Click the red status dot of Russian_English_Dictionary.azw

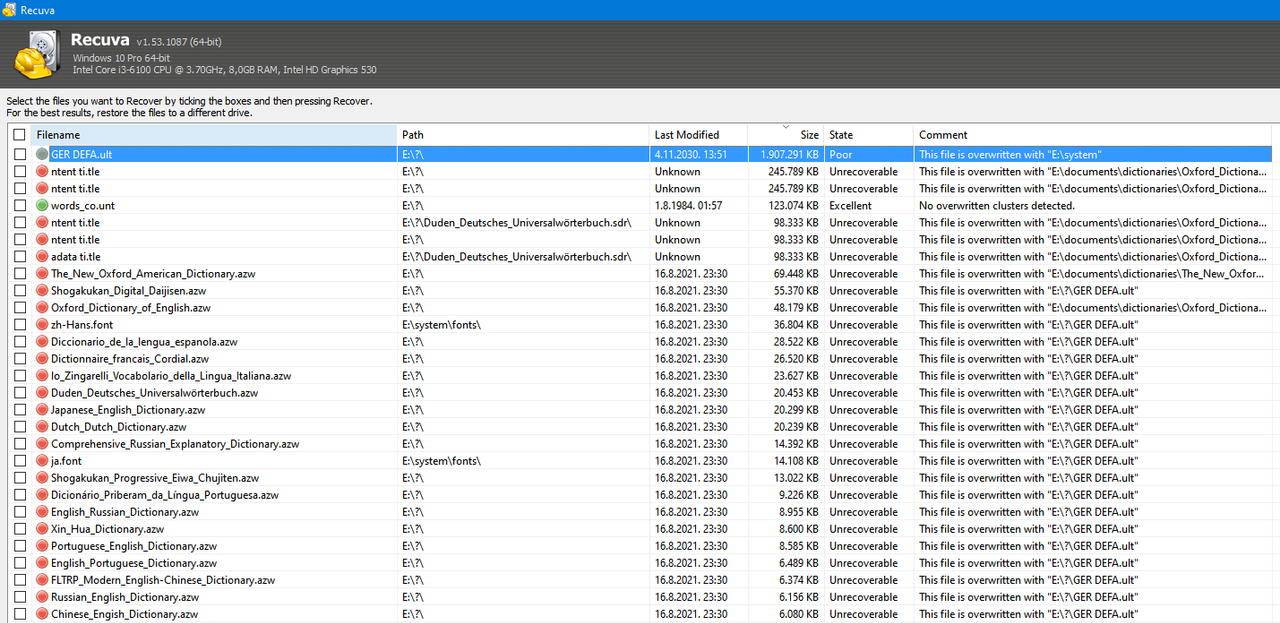click(x=42, y=597)
